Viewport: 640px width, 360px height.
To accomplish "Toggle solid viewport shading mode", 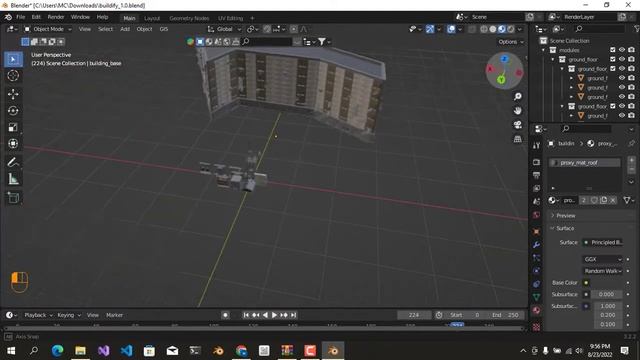I will [x=493, y=29].
